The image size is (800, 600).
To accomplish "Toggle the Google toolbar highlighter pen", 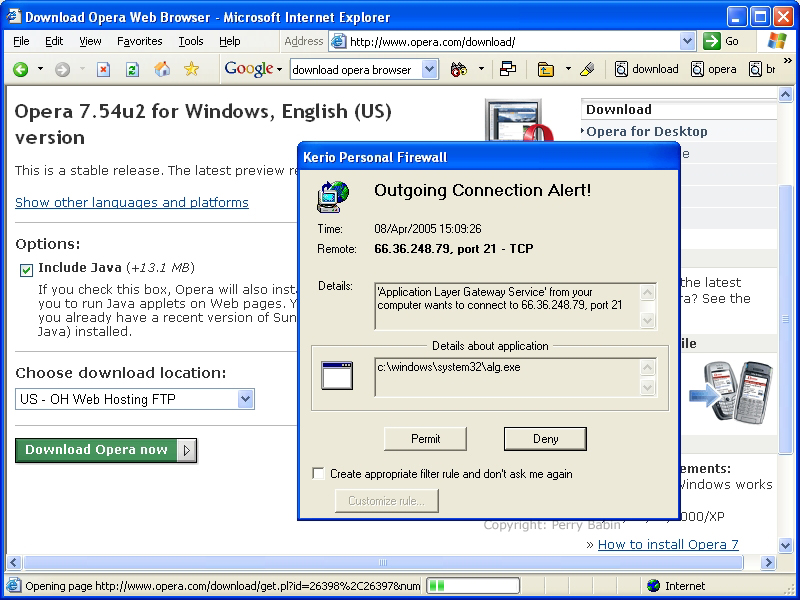I will click(587, 69).
